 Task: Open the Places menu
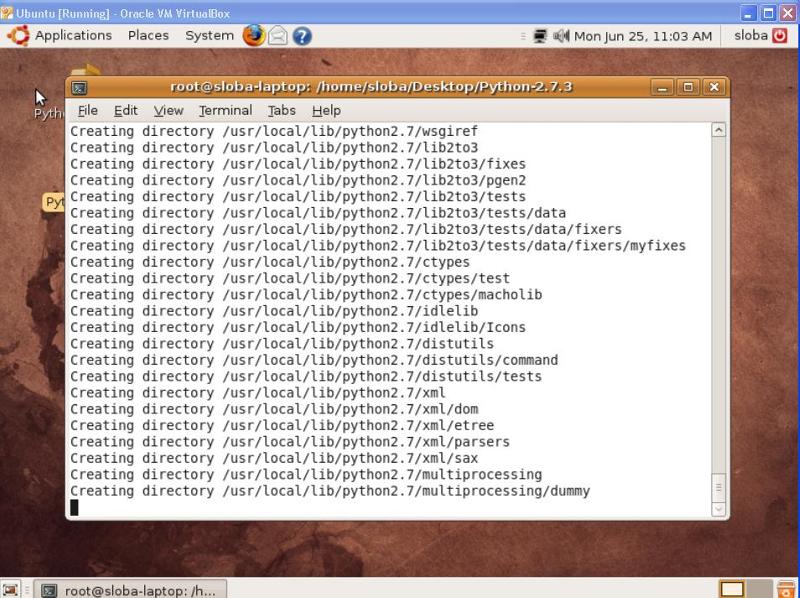[148, 36]
